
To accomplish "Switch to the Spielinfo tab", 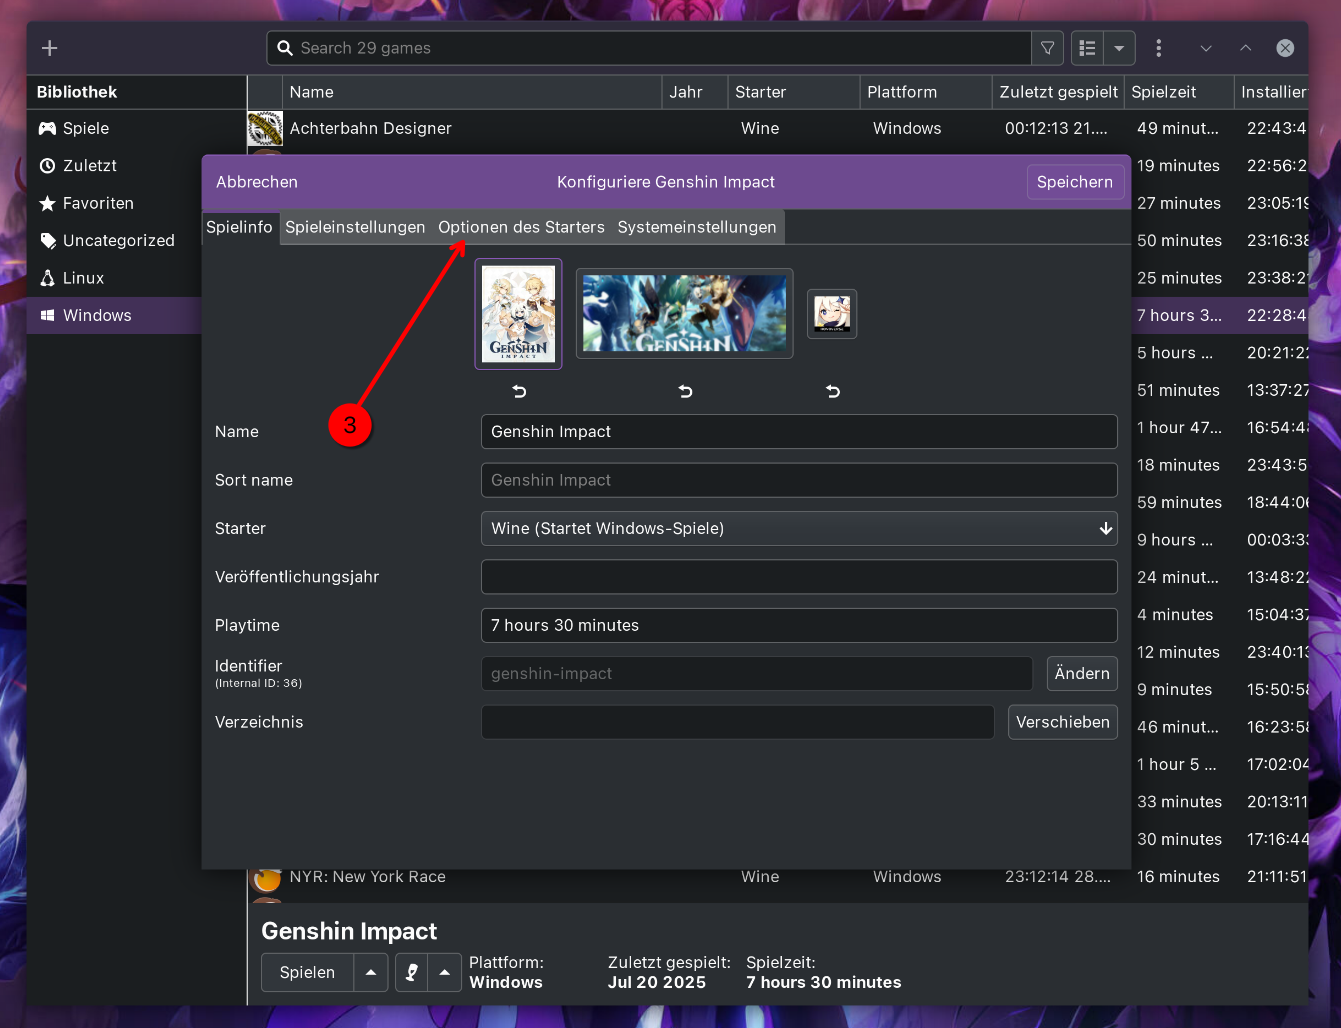I will point(239,227).
